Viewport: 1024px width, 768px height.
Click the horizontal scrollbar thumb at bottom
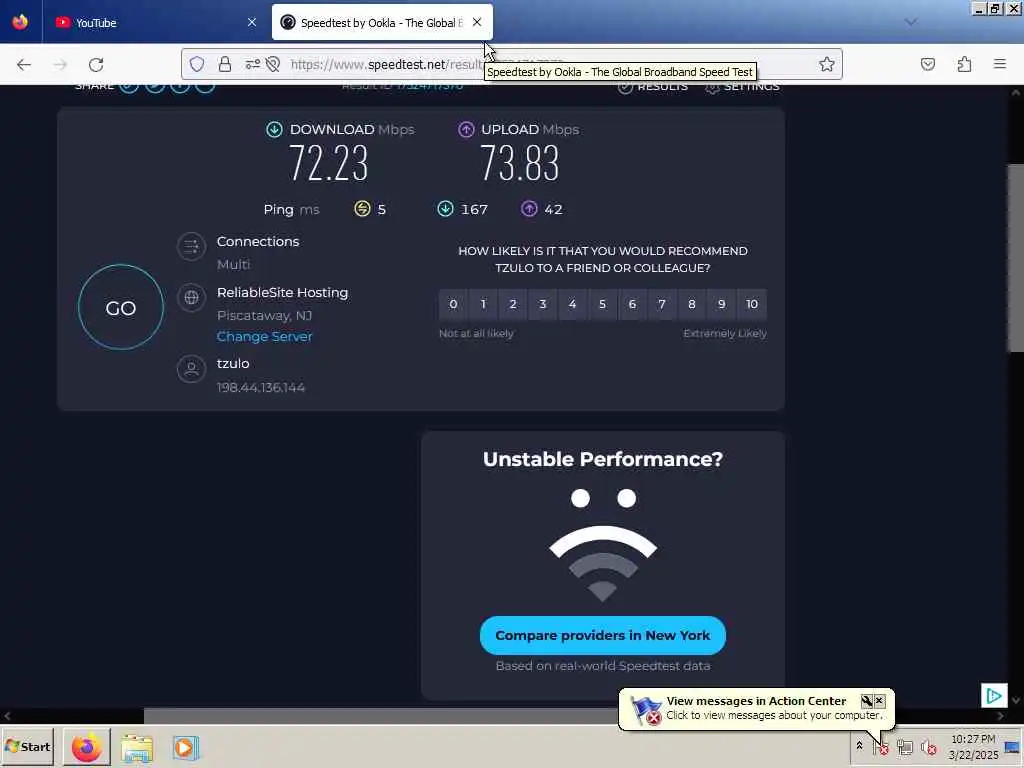point(418,716)
